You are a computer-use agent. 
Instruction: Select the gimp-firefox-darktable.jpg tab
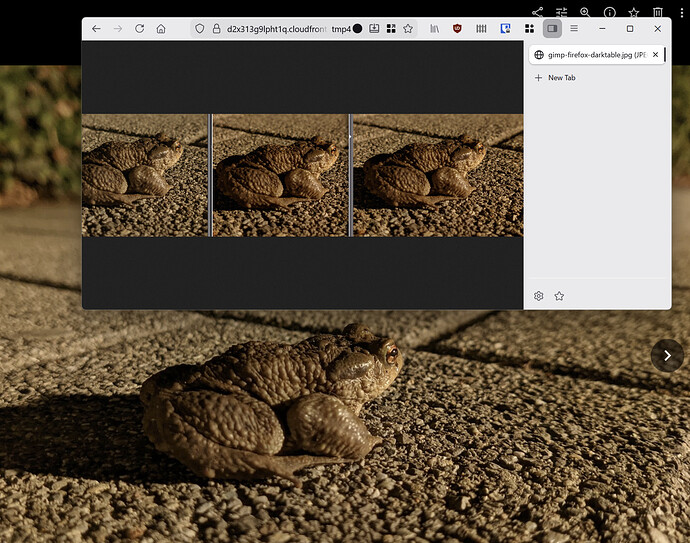(590, 55)
